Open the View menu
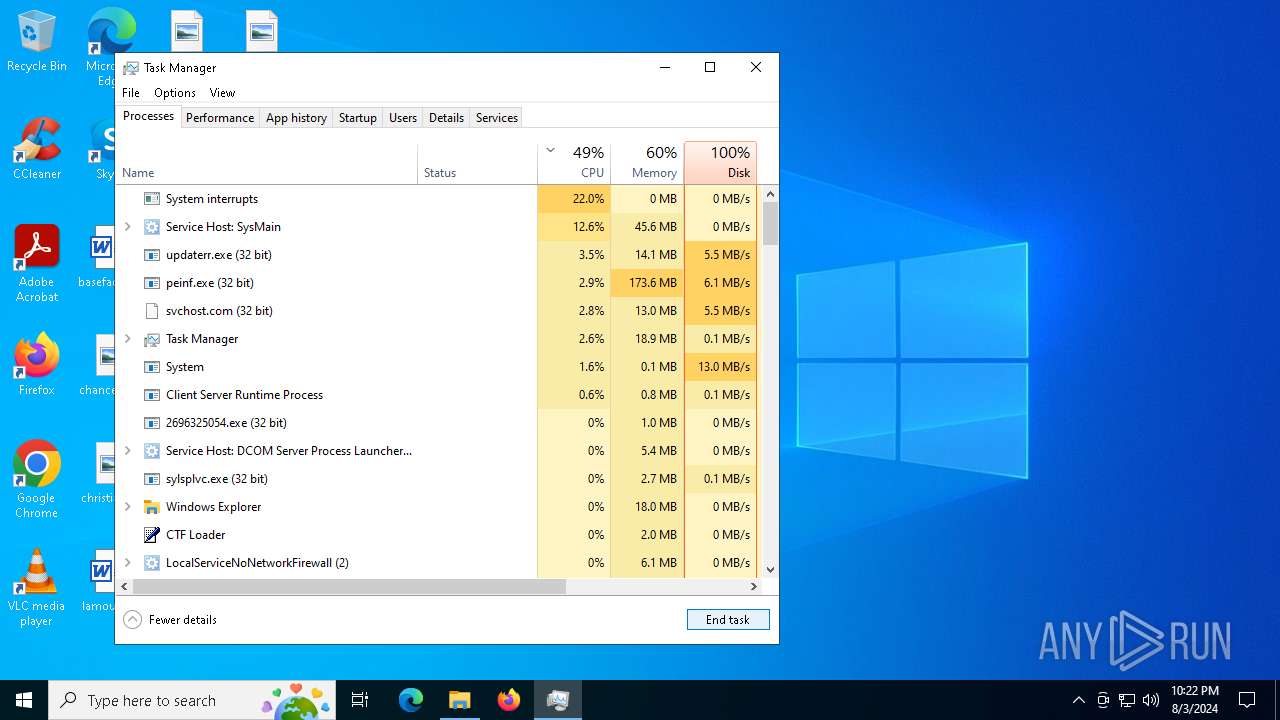The width and height of the screenshot is (1280, 720). [222, 93]
